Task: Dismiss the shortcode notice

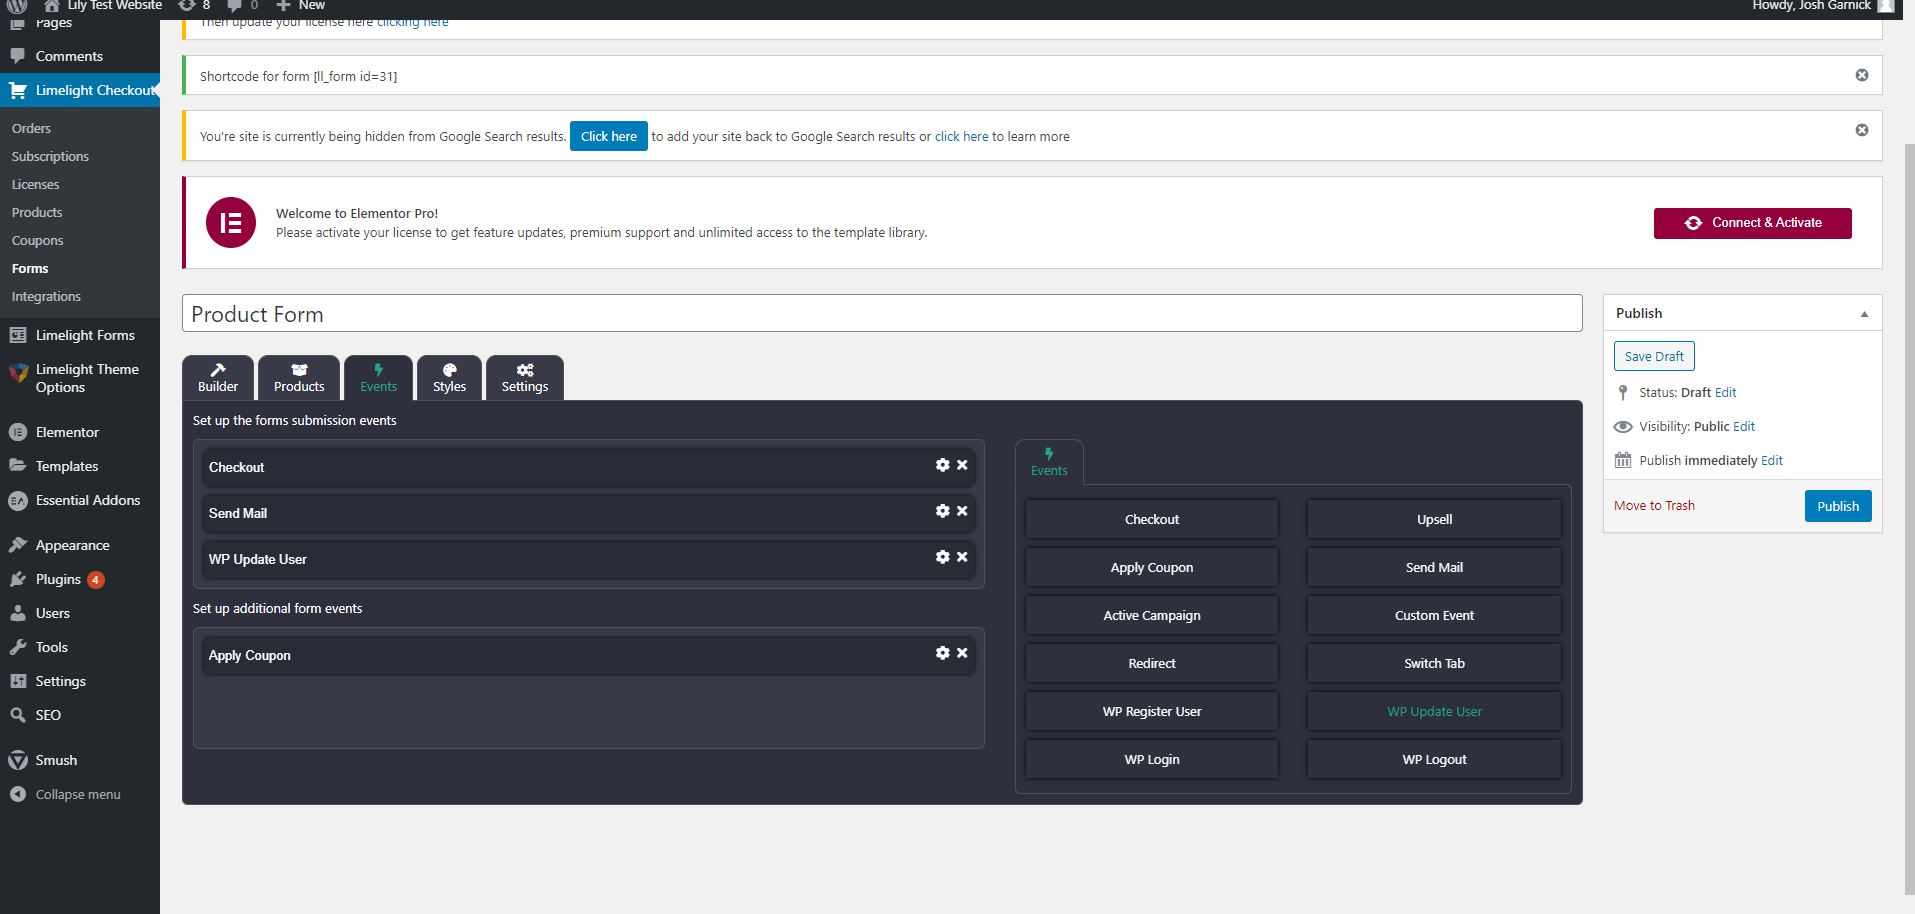Action: (x=1862, y=75)
